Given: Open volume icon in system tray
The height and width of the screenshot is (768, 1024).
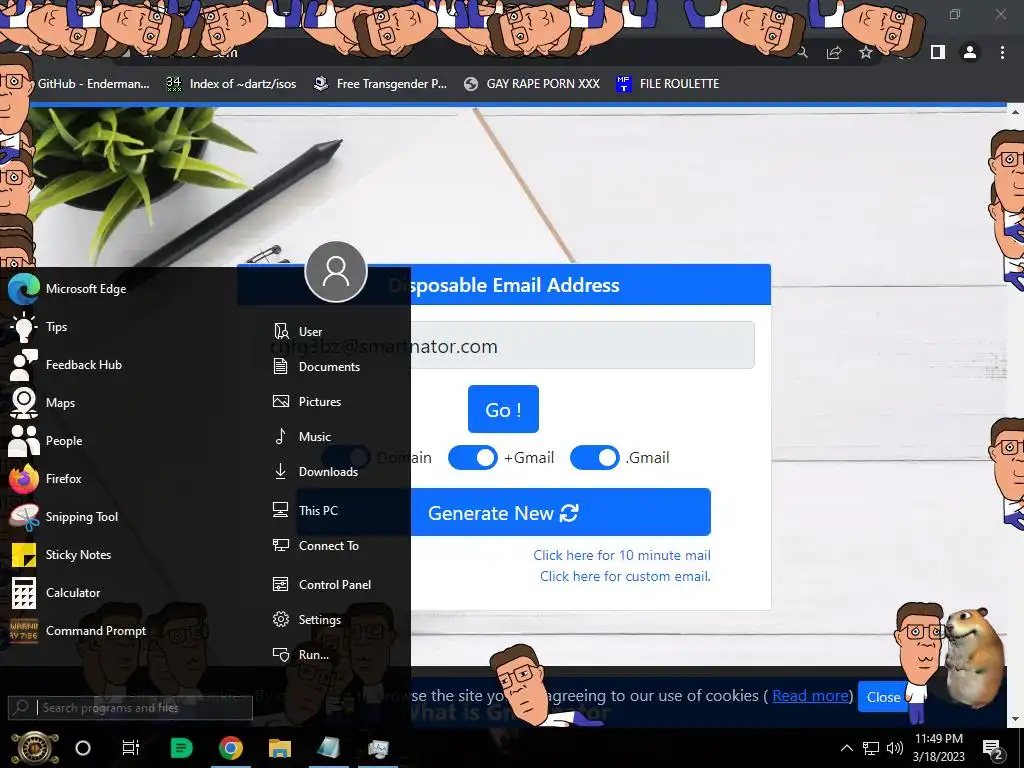Looking at the screenshot, I should (895, 748).
